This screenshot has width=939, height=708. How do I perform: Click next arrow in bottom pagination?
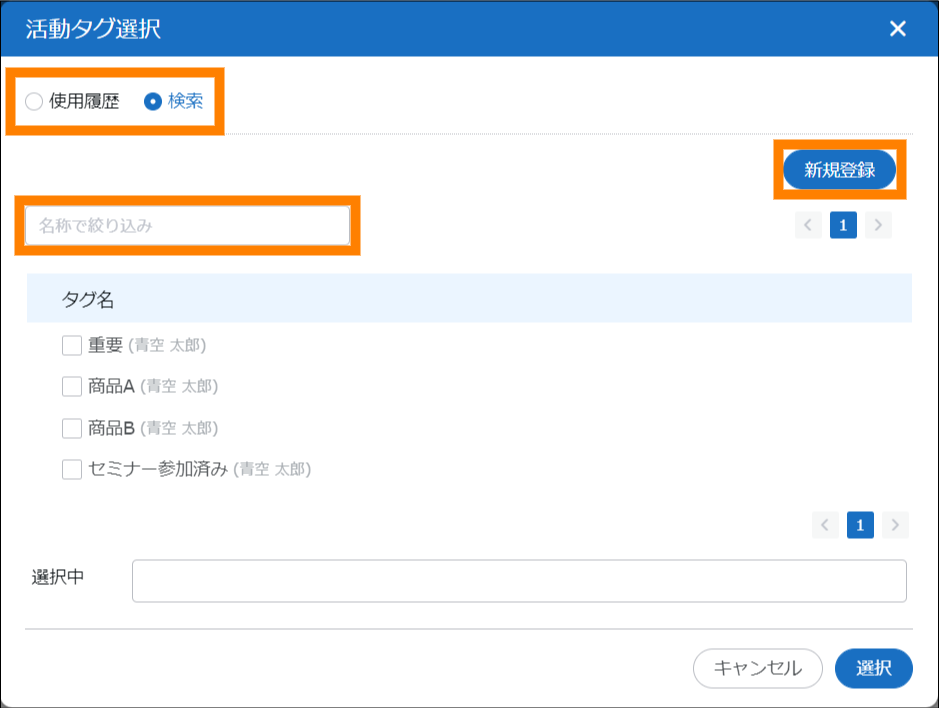click(x=895, y=525)
